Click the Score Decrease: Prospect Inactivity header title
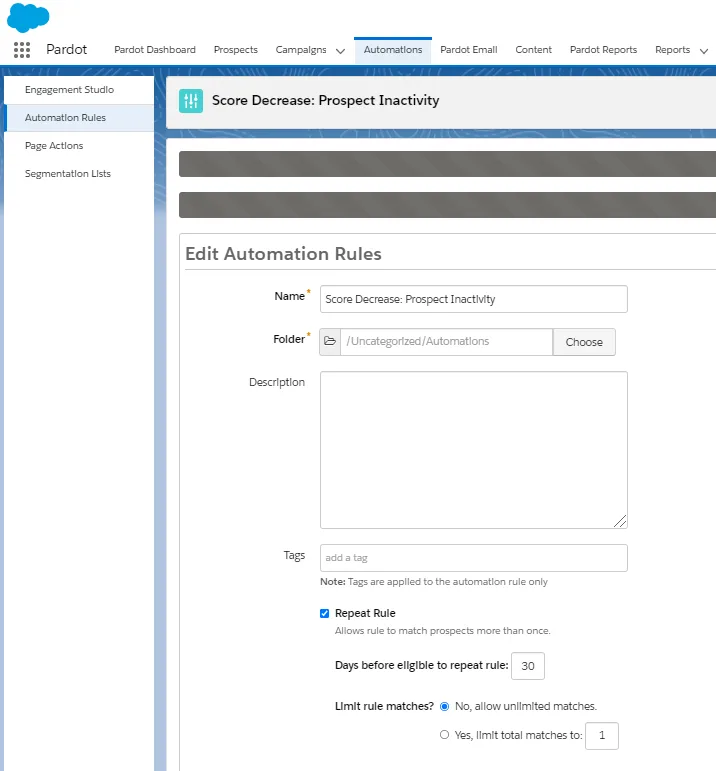The width and height of the screenshot is (716, 771). point(326,100)
